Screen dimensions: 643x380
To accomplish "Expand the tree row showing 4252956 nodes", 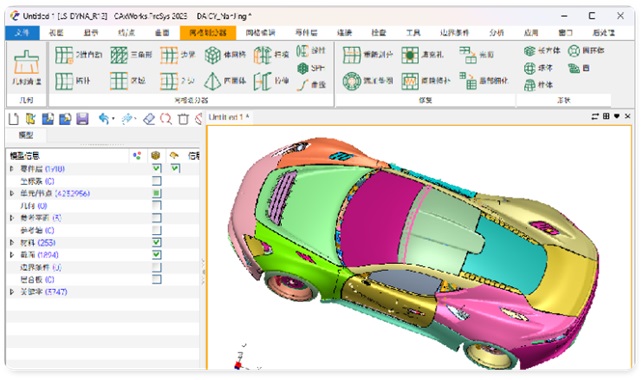I will coord(12,193).
